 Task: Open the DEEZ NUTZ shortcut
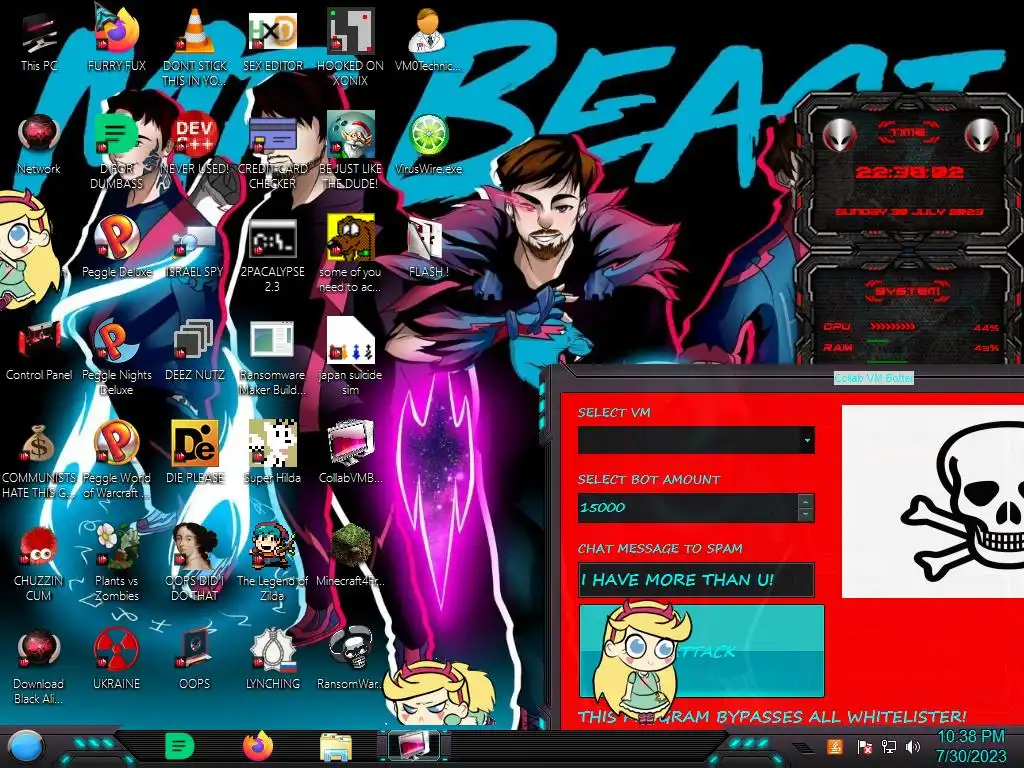point(195,350)
